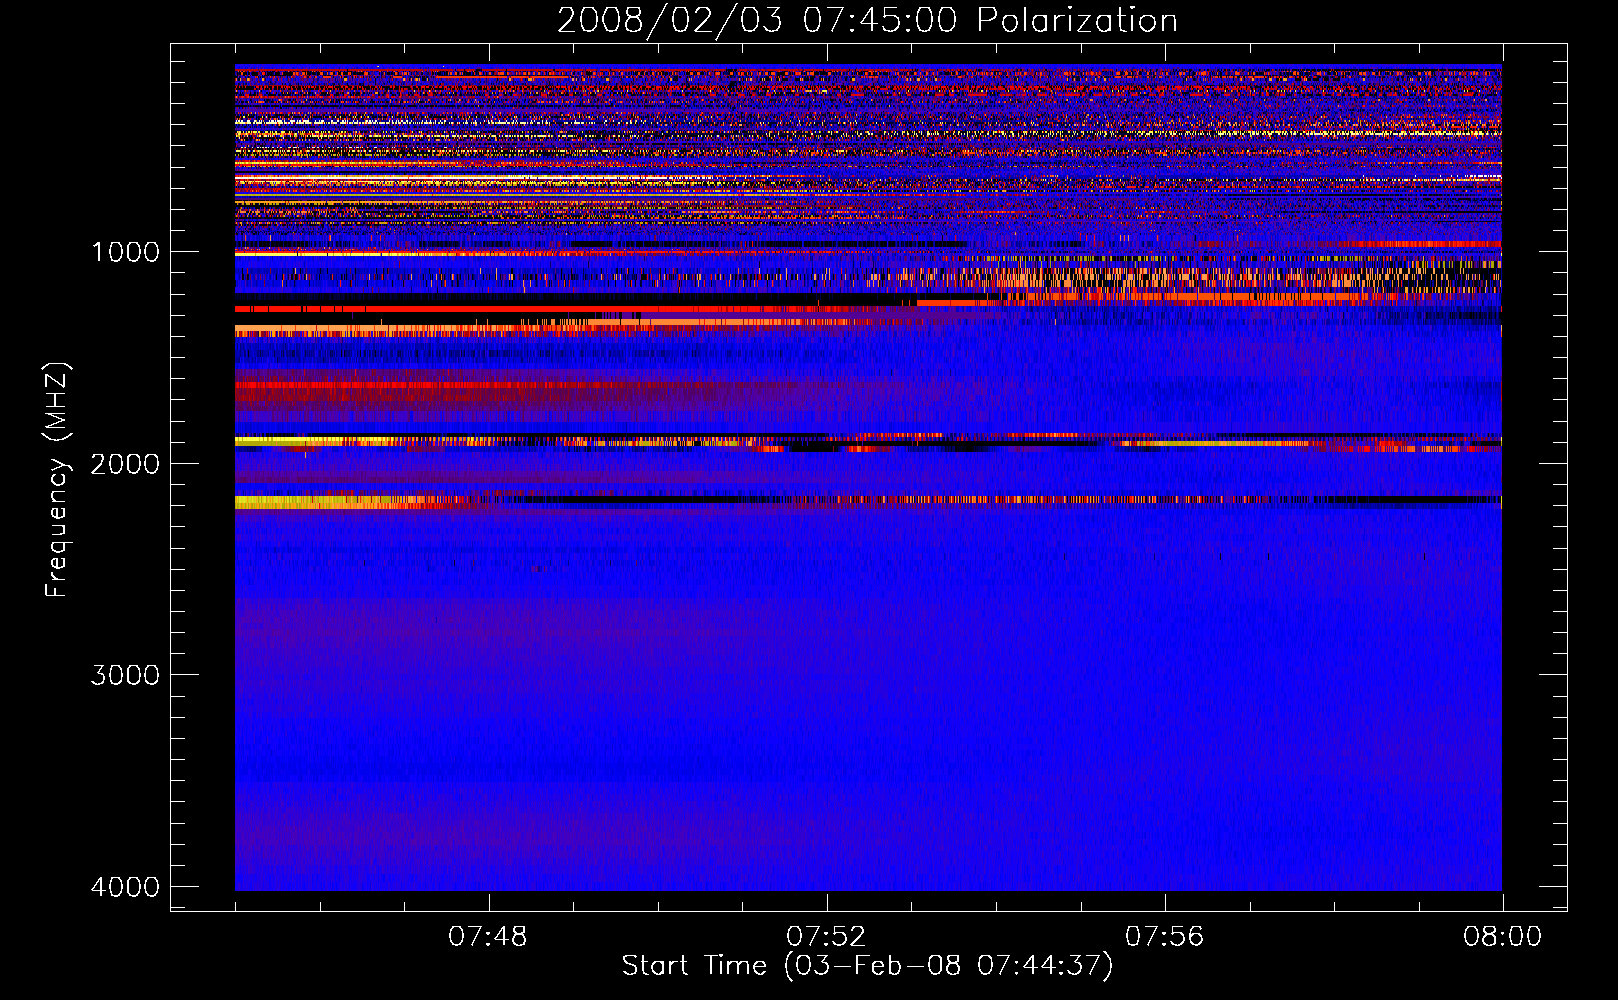
Task: Click the 08:00 time axis label
Action: [1502, 937]
